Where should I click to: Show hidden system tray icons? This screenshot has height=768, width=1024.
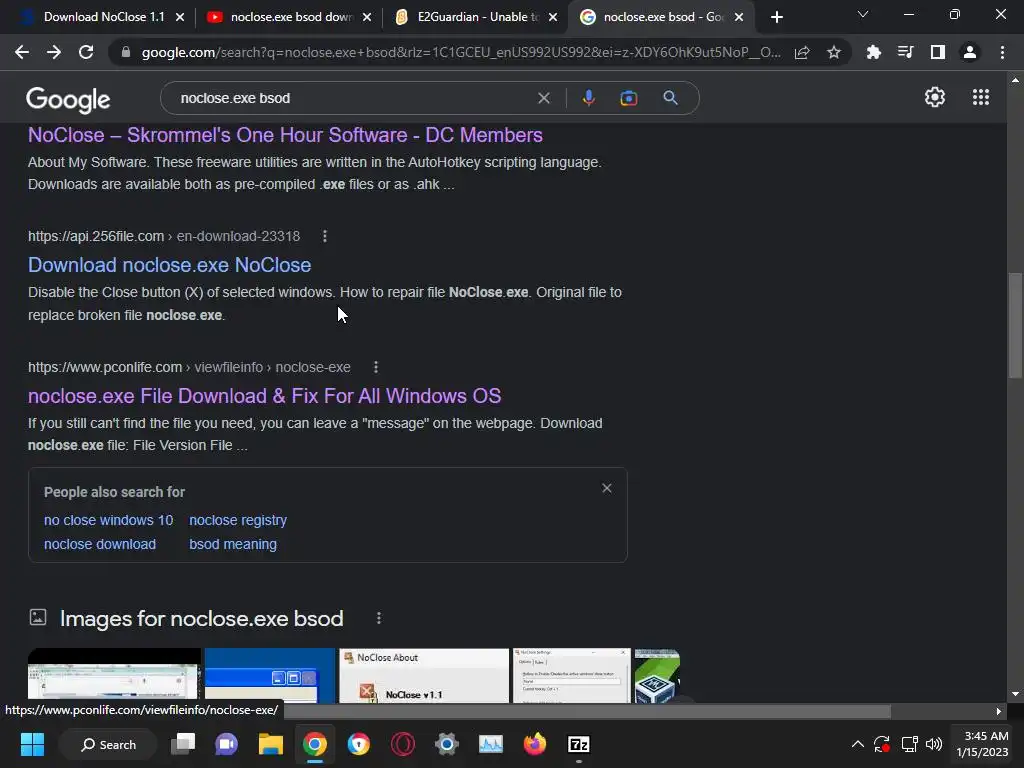tap(857, 744)
